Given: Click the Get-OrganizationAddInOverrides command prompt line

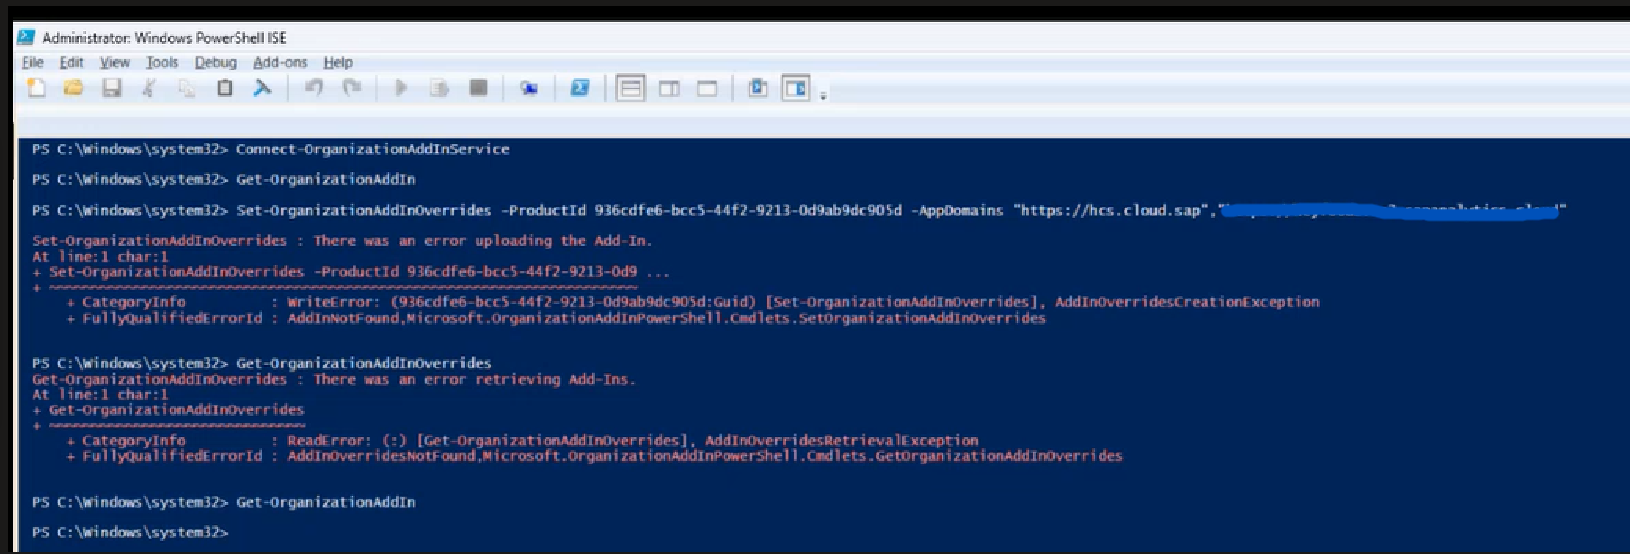Looking at the screenshot, I should pyautogui.click(x=262, y=363).
